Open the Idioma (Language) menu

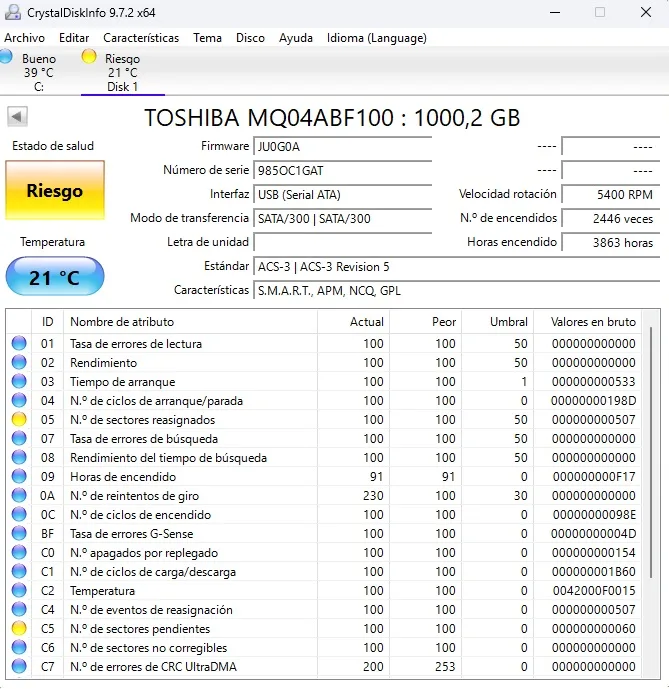pyautogui.click(x=377, y=38)
